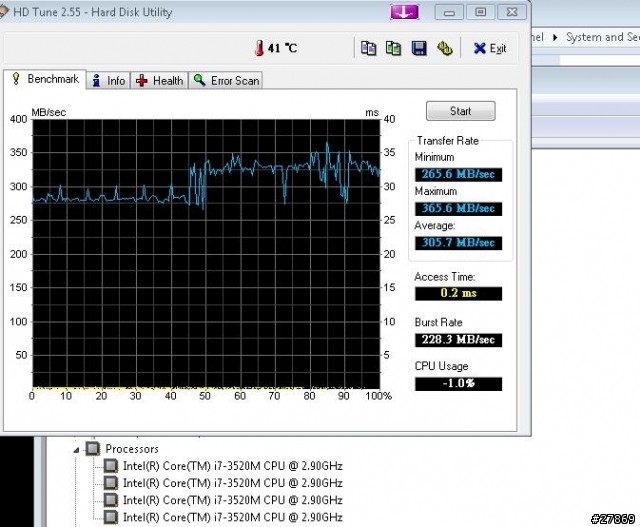
Task: Click the thermometer temperature icon
Action: click(x=259, y=48)
